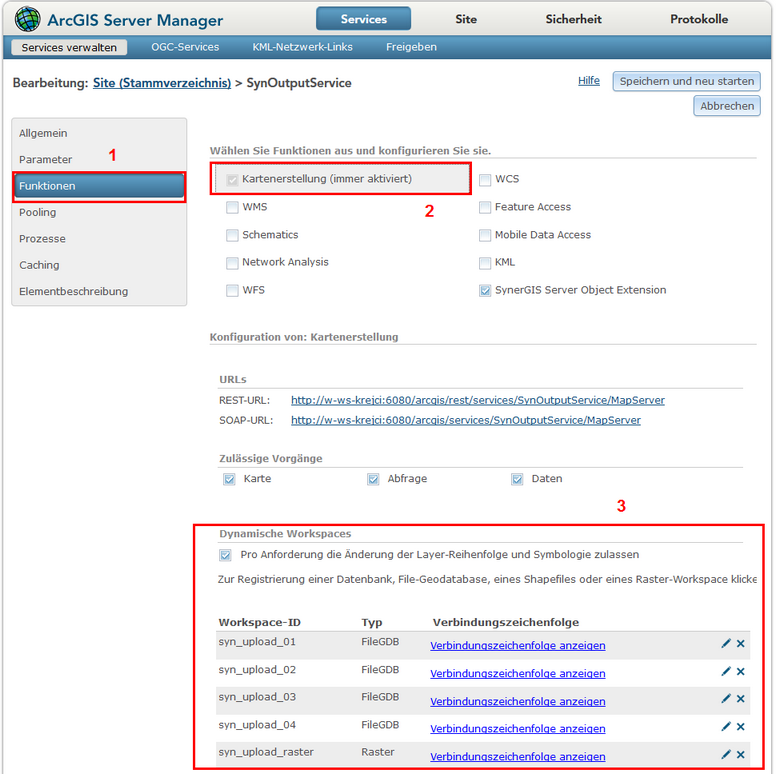Open the REST-URL MapServer link
The height and width of the screenshot is (774, 776).
coord(478,400)
